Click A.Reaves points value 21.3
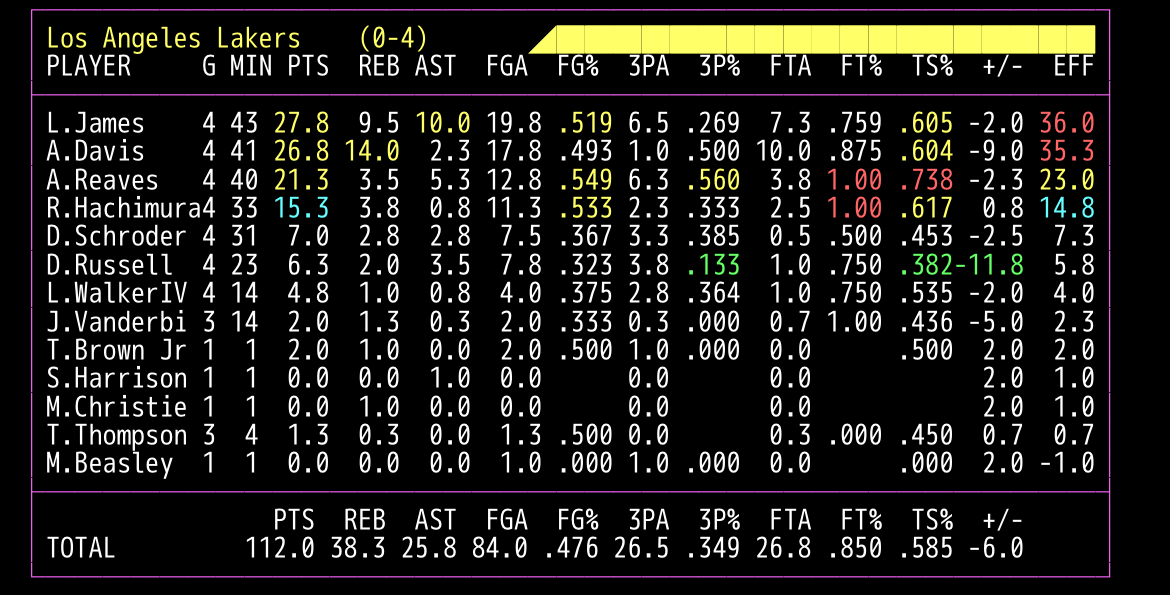Image resolution: width=1170 pixels, height=595 pixels. [301, 180]
